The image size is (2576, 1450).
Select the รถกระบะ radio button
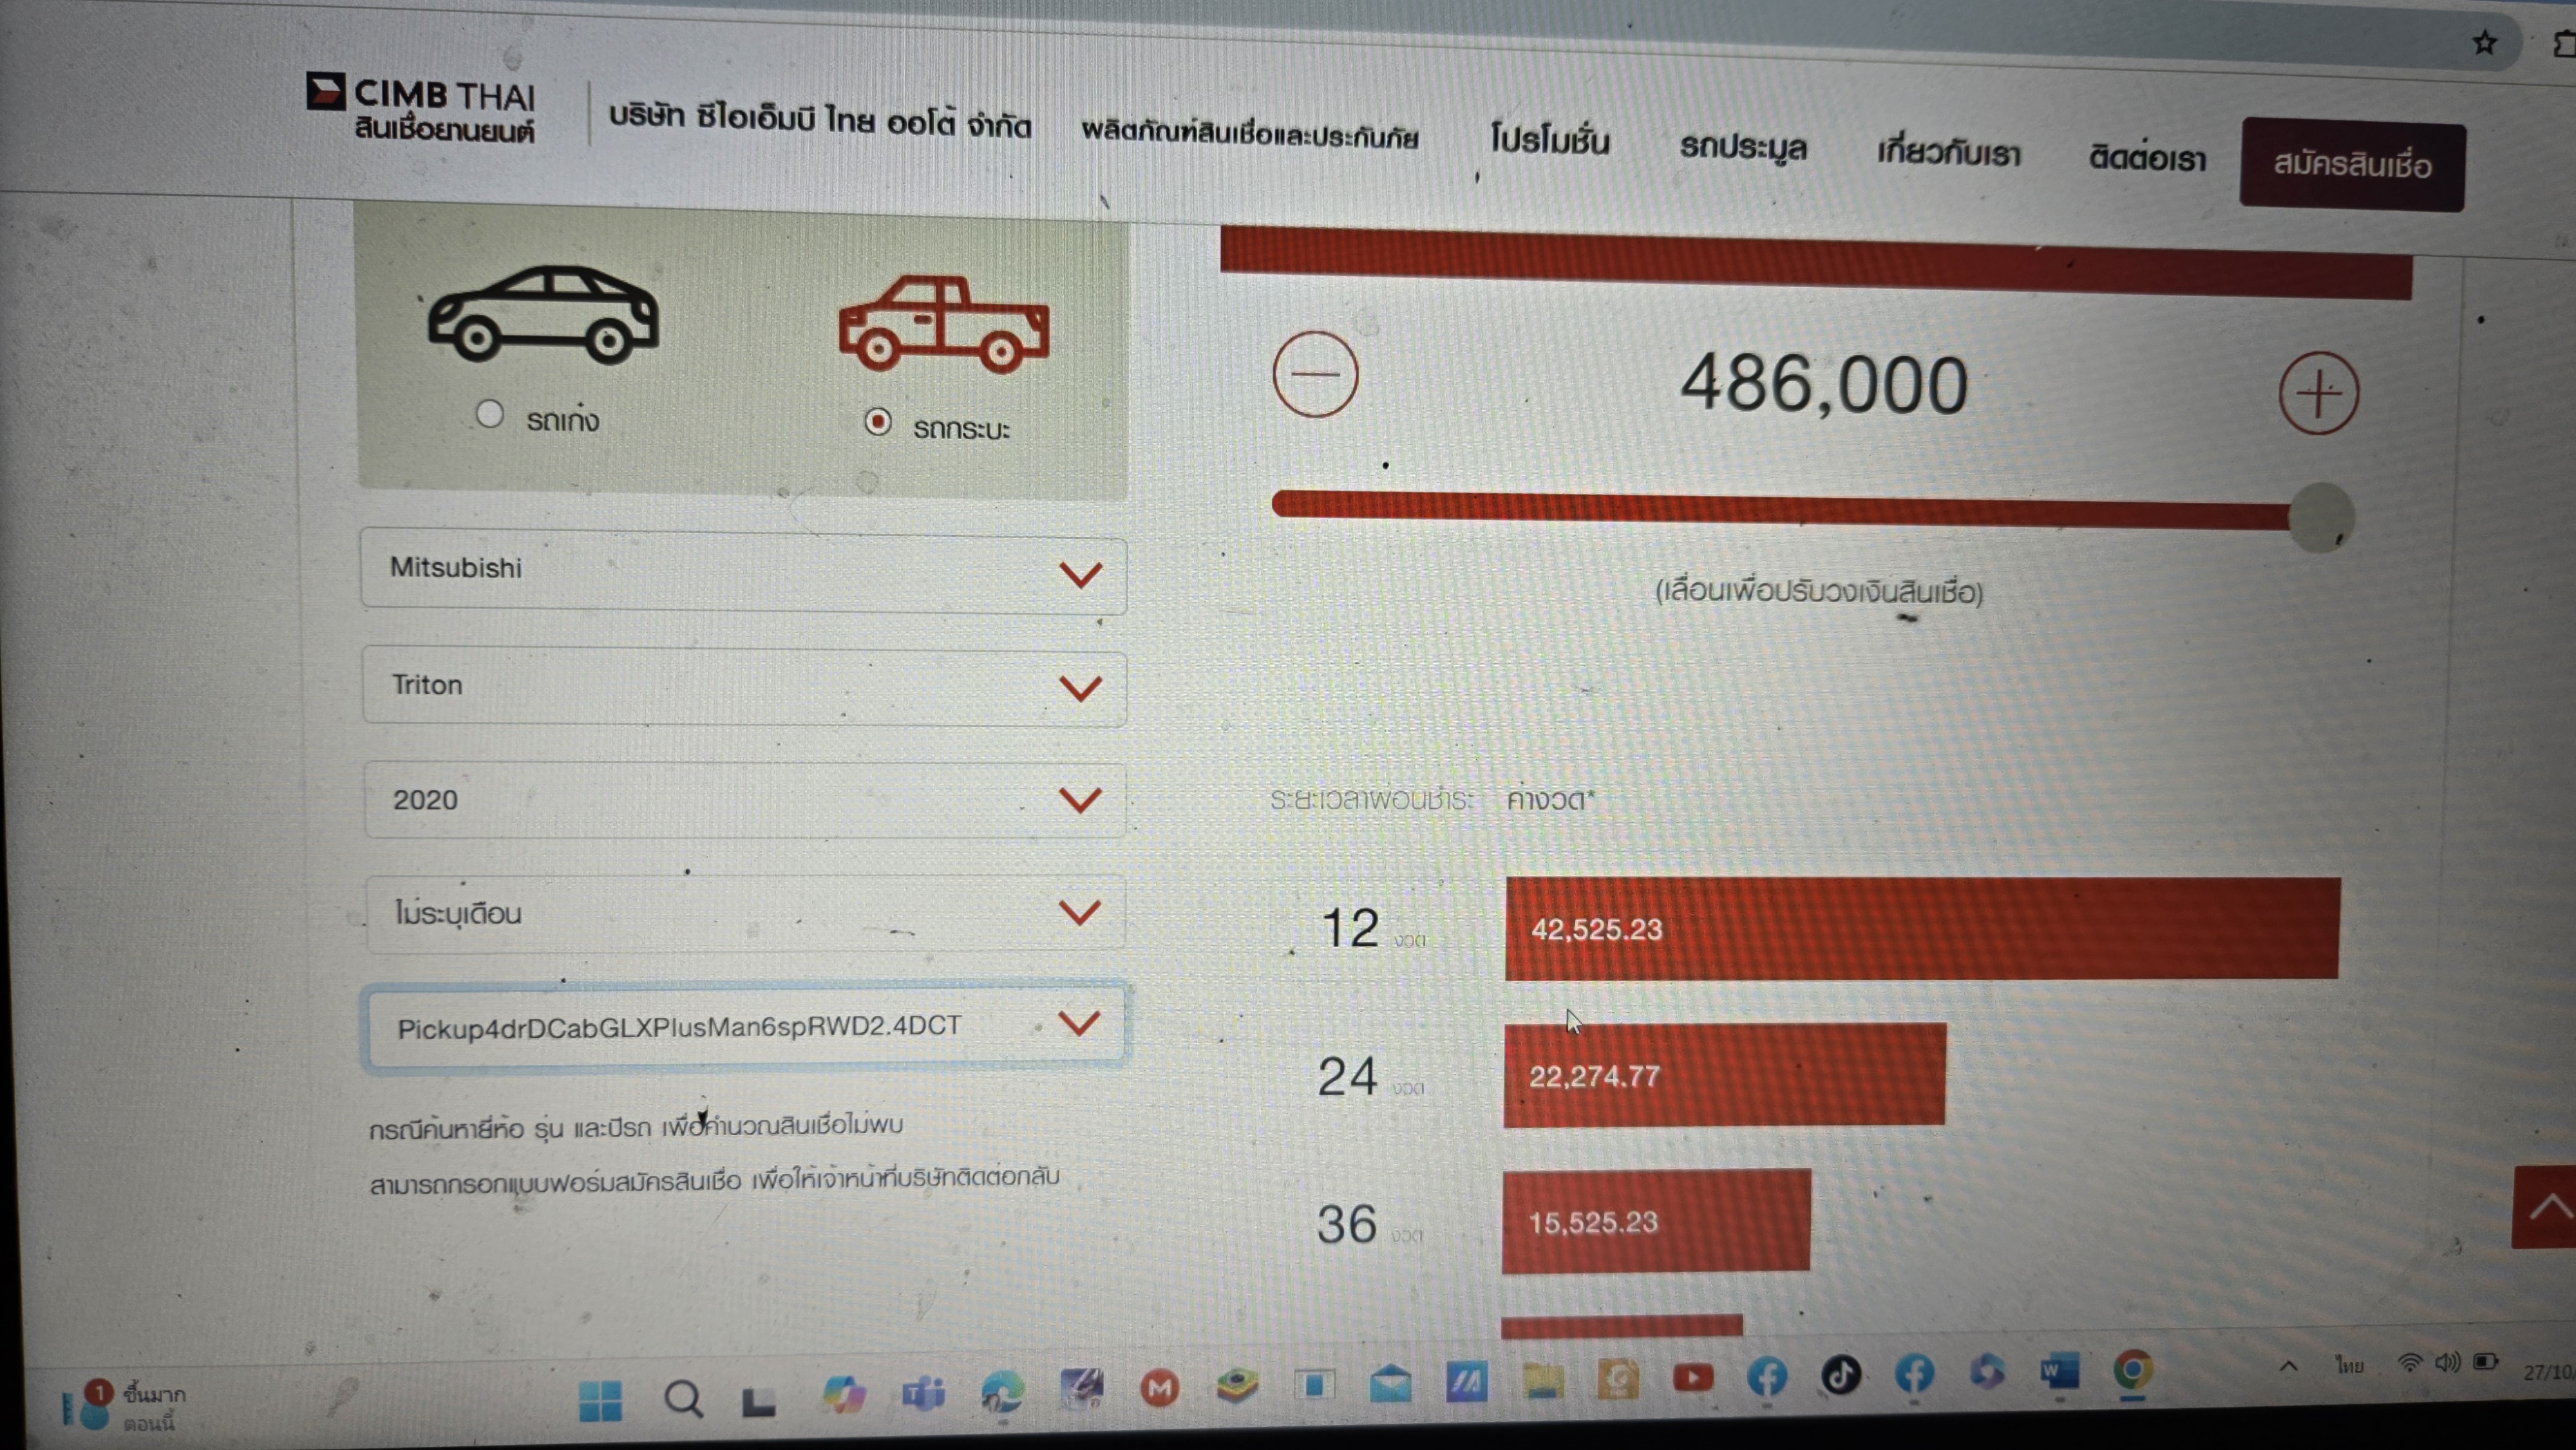tap(878, 422)
